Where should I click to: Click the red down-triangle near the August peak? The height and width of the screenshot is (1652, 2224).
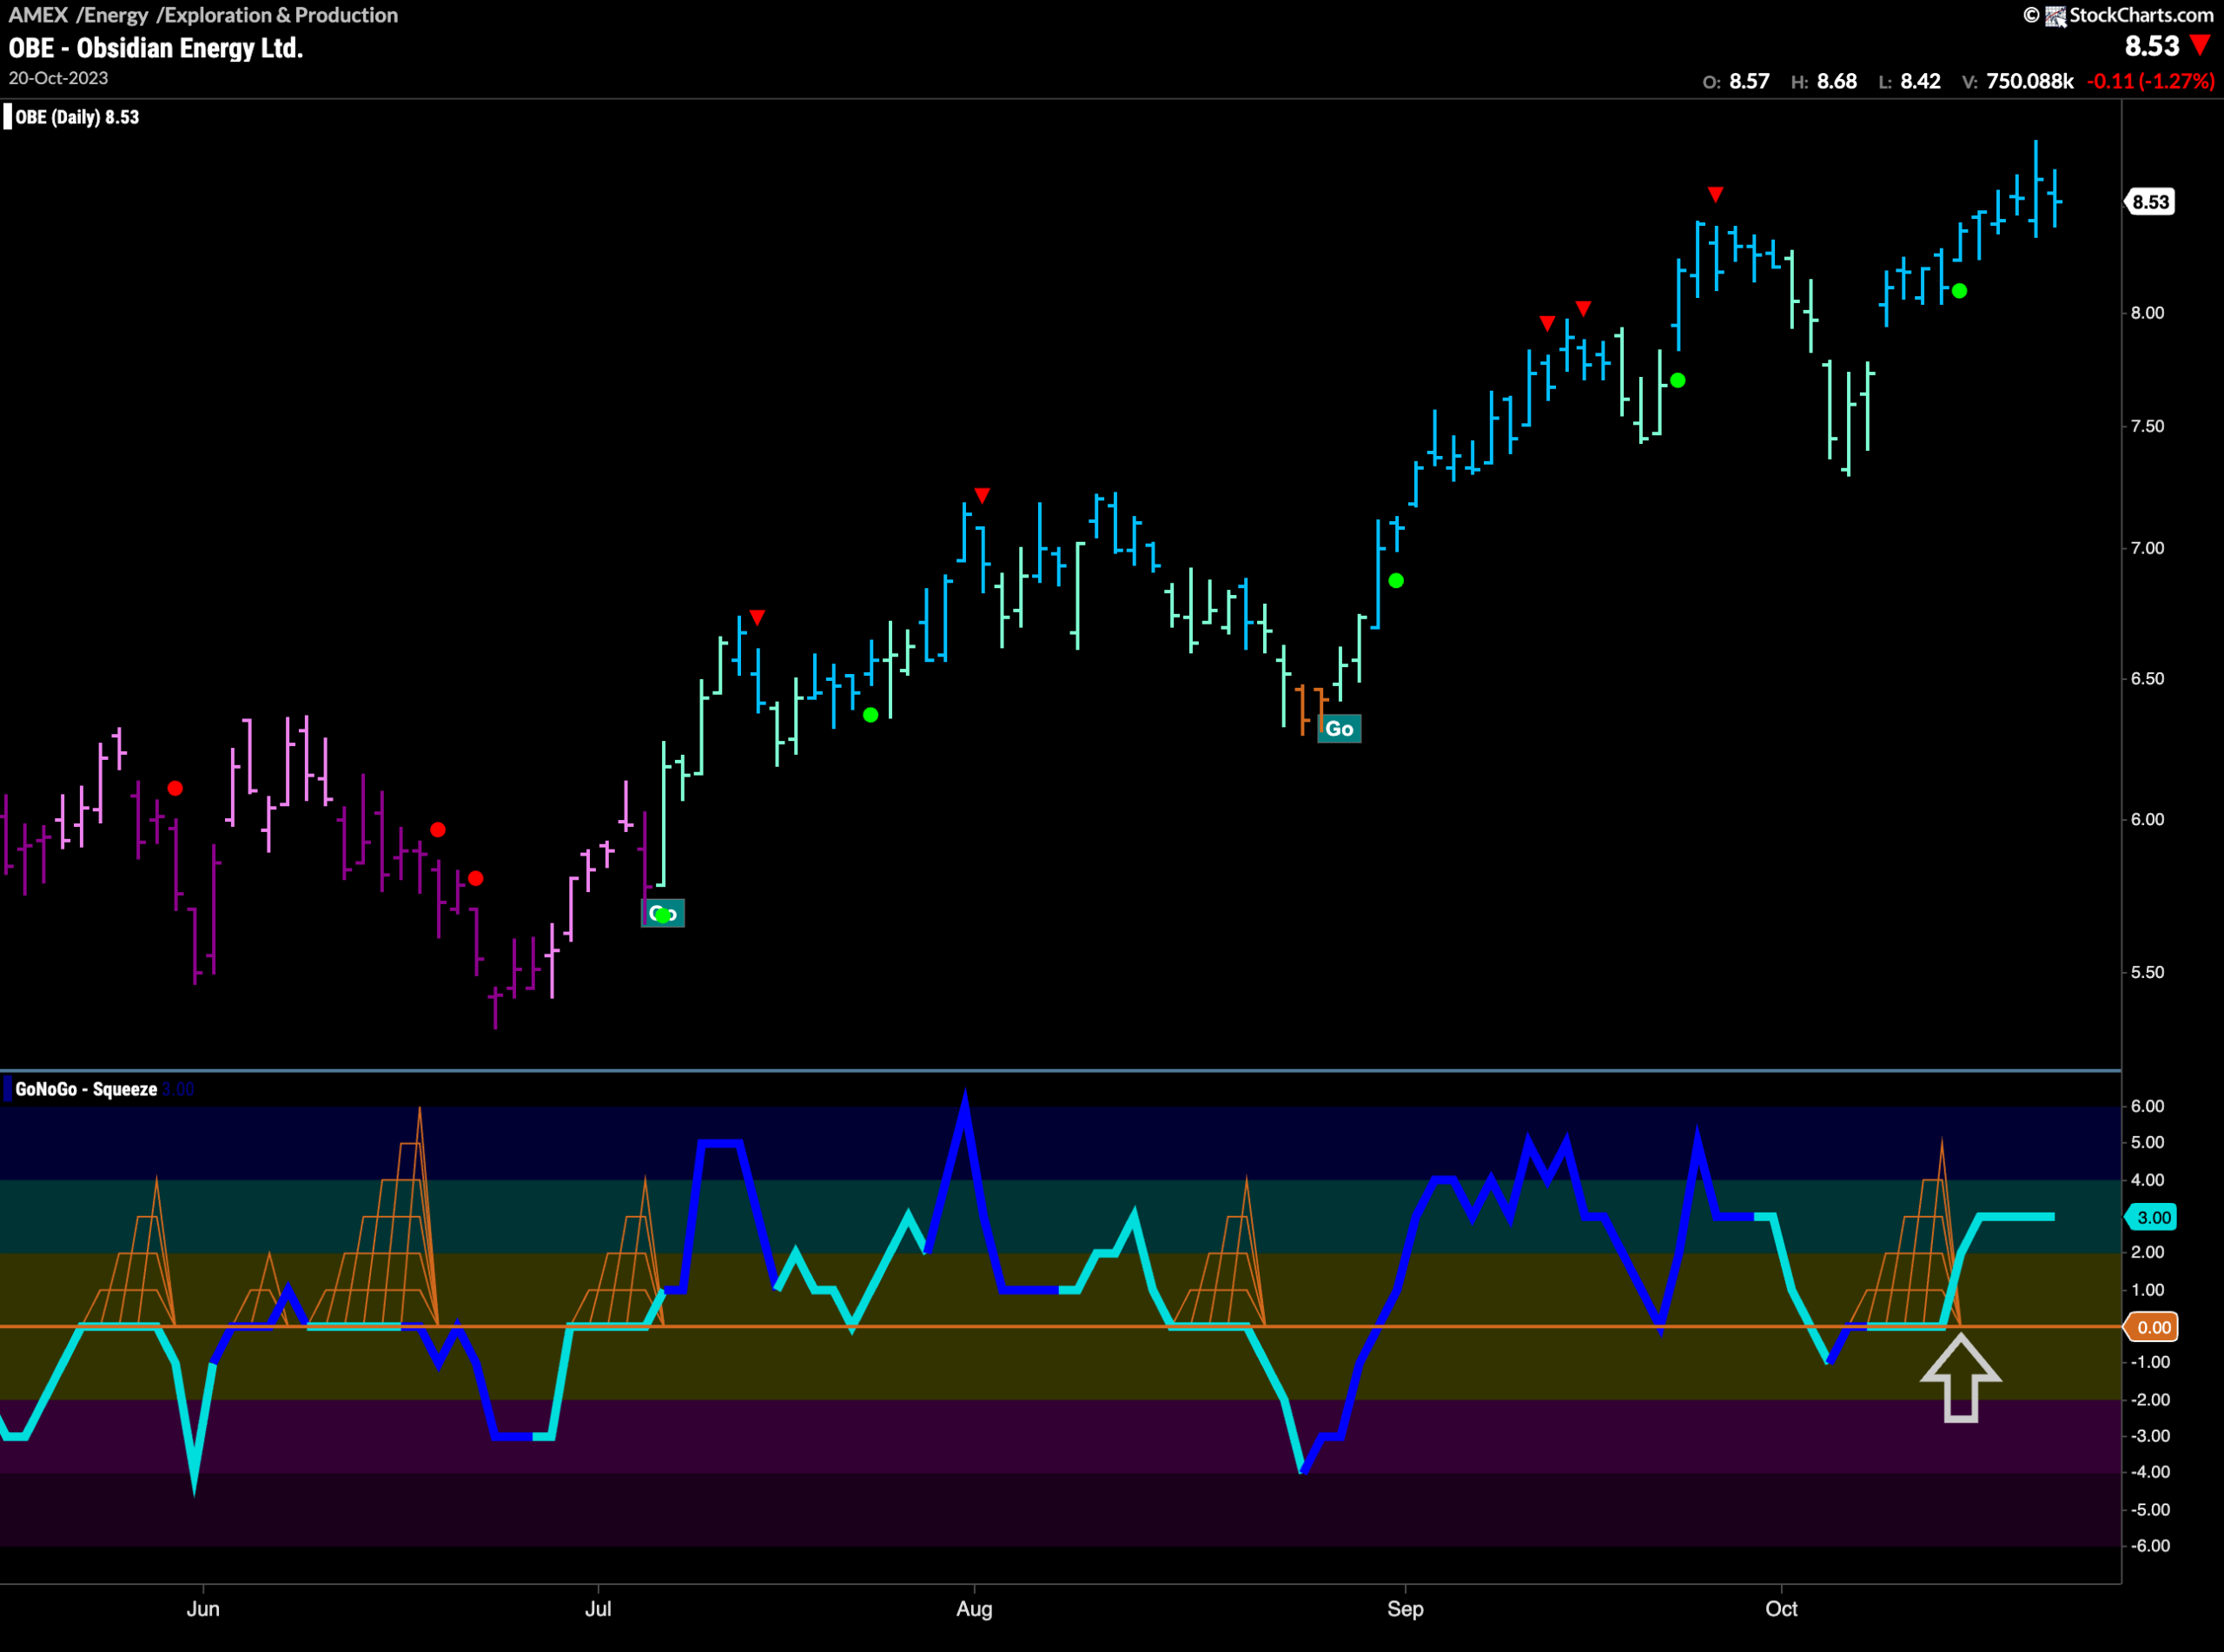[x=982, y=495]
